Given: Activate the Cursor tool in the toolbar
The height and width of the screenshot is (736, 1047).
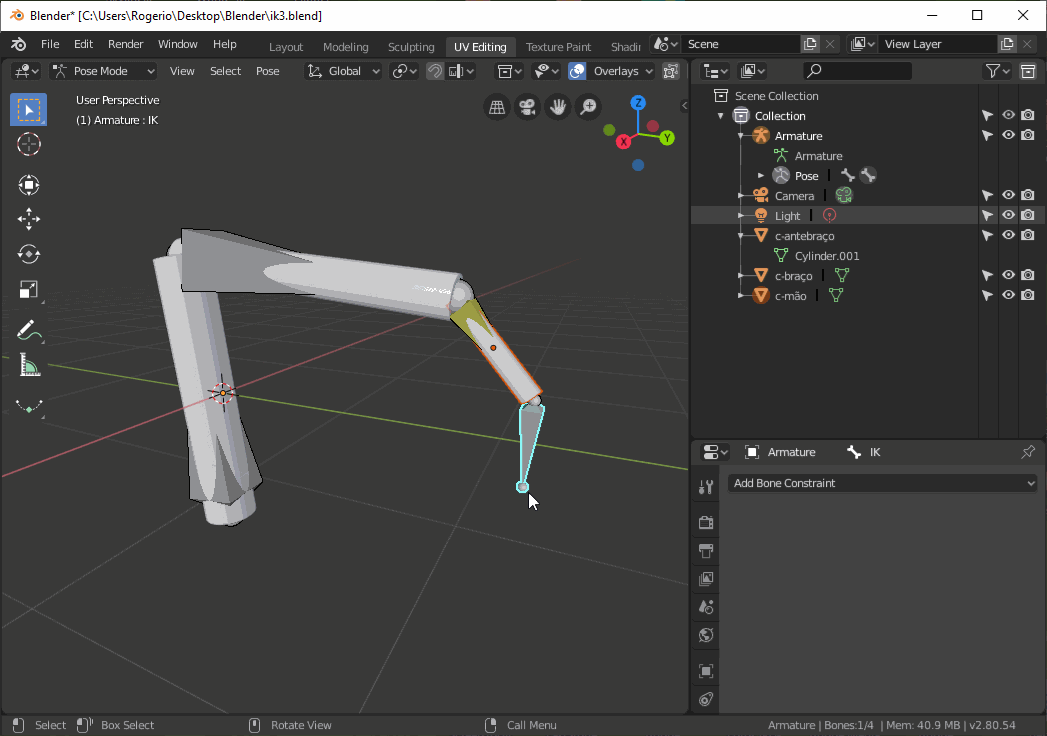Looking at the screenshot, I should [28, 144].
